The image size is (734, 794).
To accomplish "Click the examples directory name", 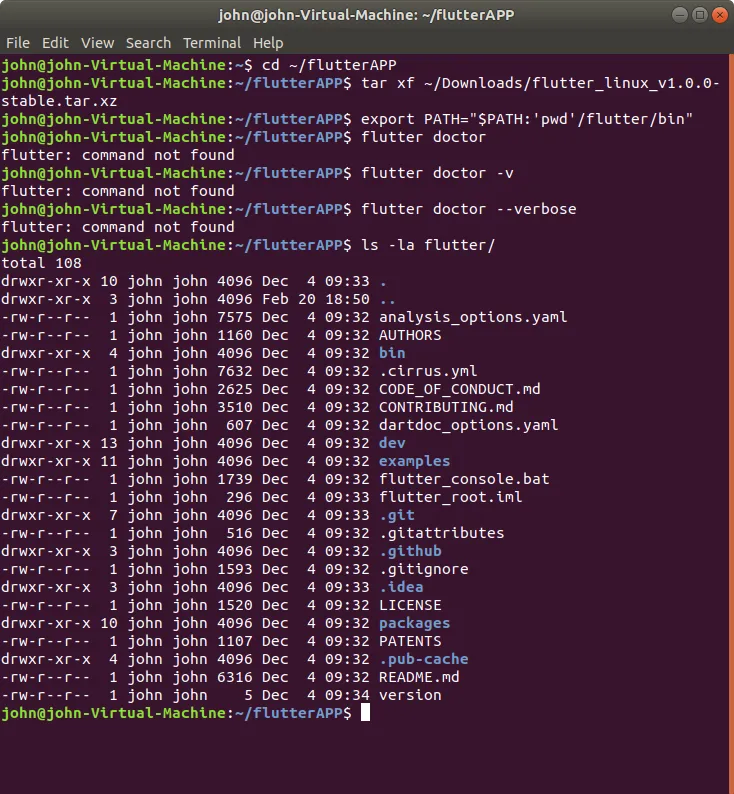I will [x=414, y=461].
